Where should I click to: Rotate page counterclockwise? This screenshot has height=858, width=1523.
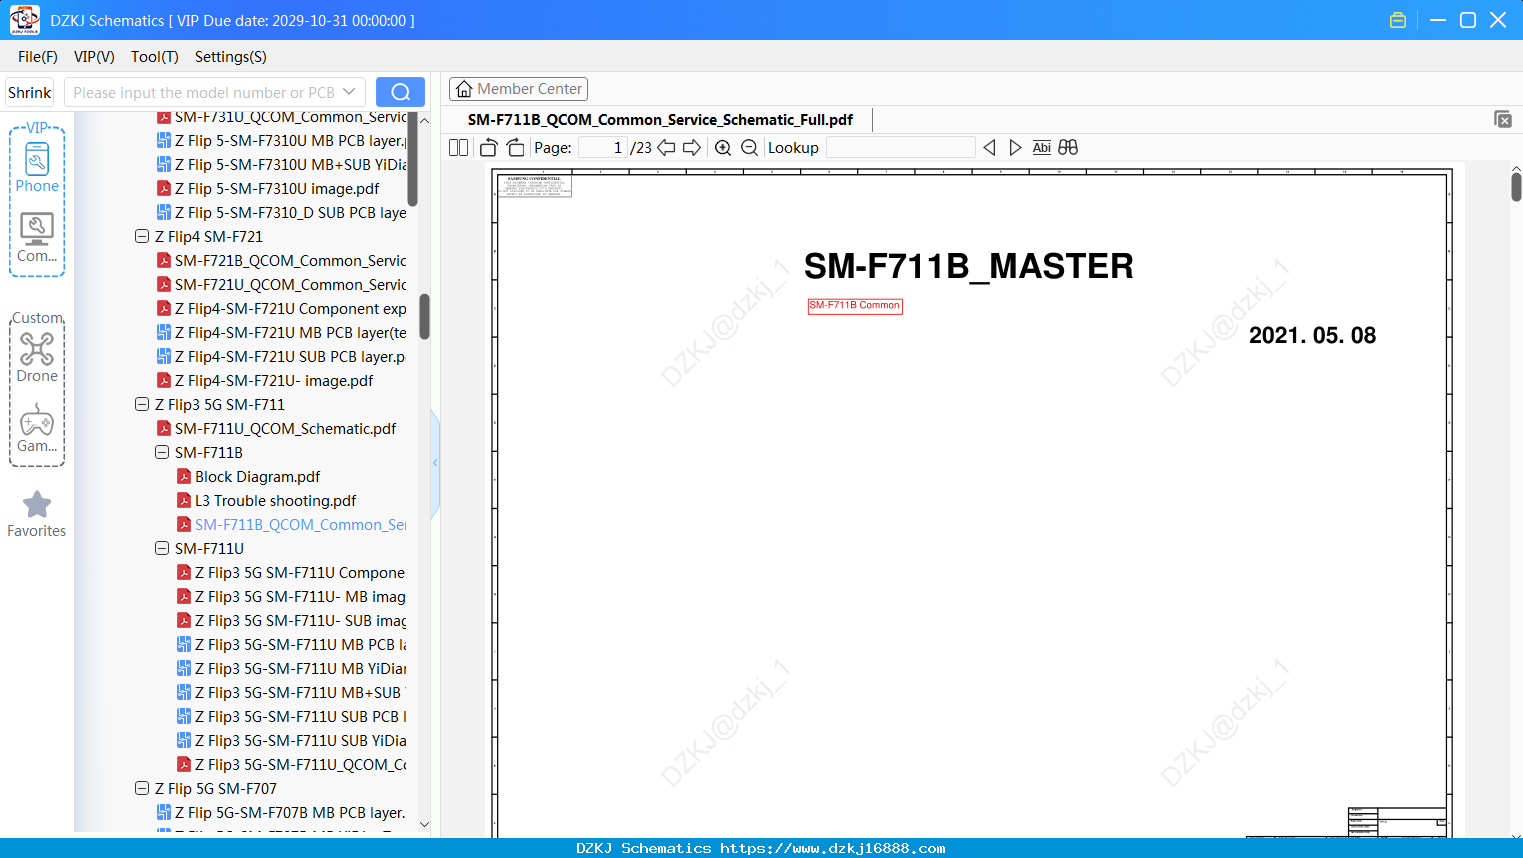(x=489, y=148)
